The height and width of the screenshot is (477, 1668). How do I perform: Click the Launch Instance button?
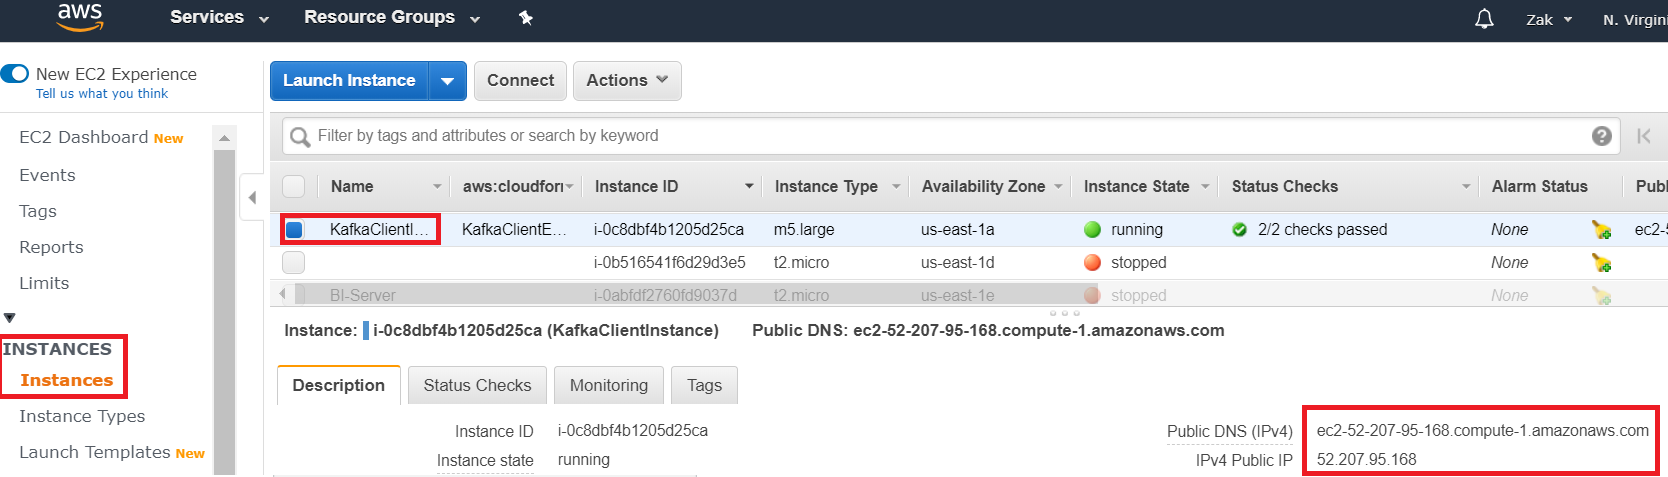pos(349,81)
